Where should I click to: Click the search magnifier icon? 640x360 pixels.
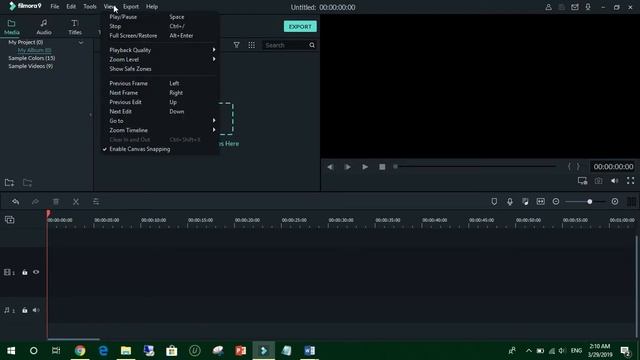[x=312, y=45]
